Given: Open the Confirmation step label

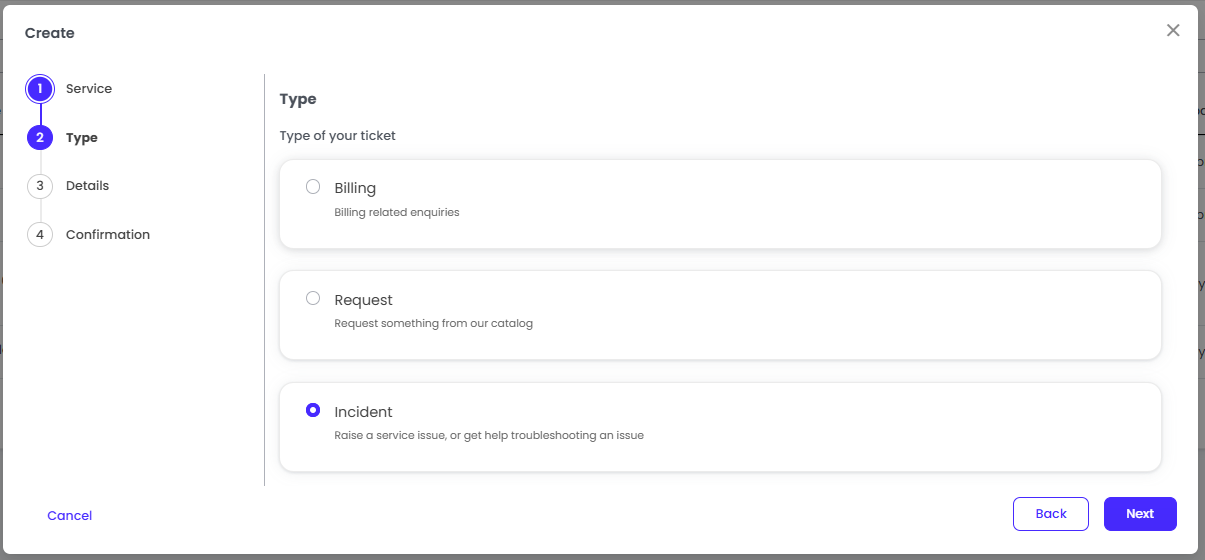Looking at the screenshot, I should click(108, 235).
